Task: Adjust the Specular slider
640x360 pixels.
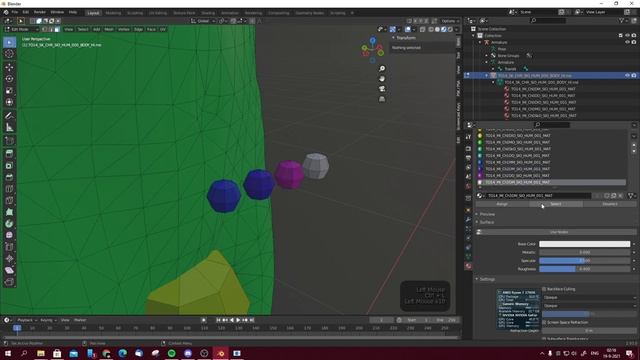Action: [584, 260]
